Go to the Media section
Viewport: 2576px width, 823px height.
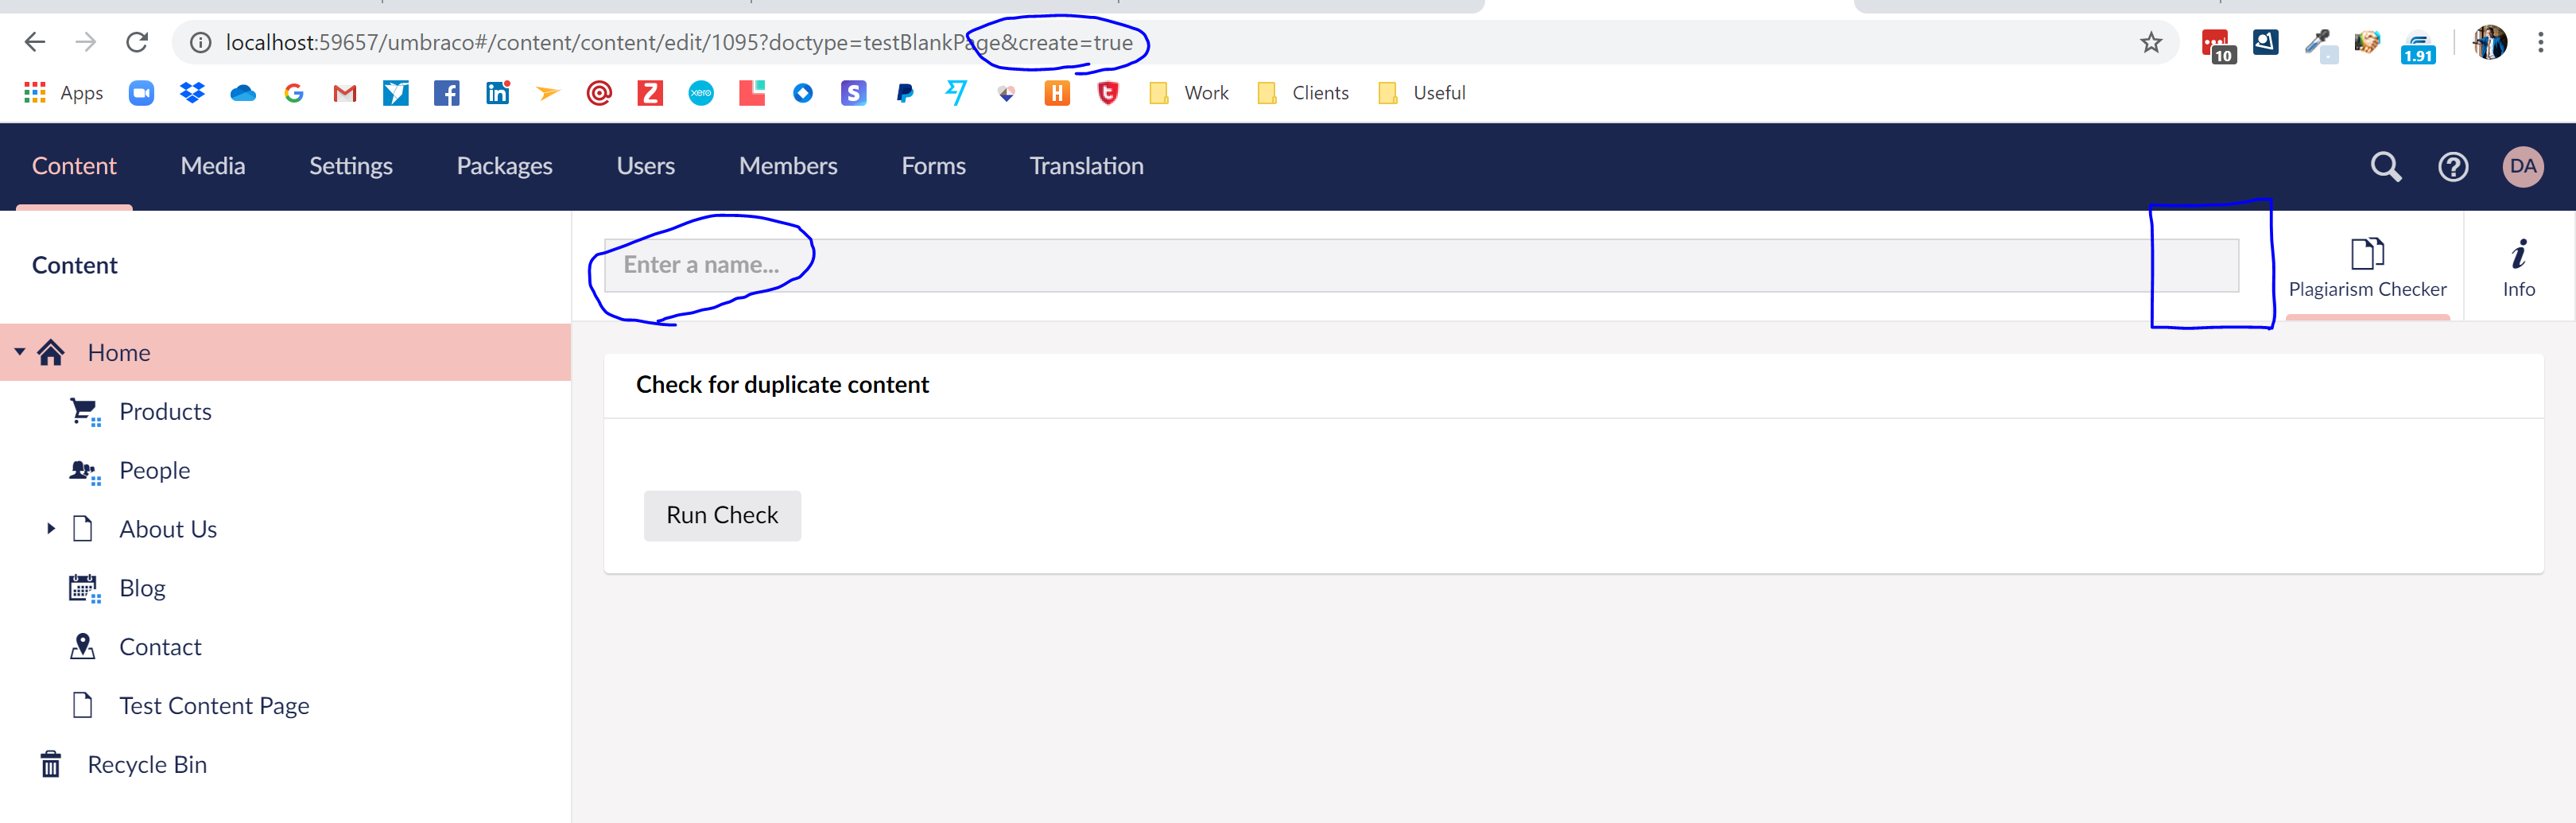tap(212, 166)
